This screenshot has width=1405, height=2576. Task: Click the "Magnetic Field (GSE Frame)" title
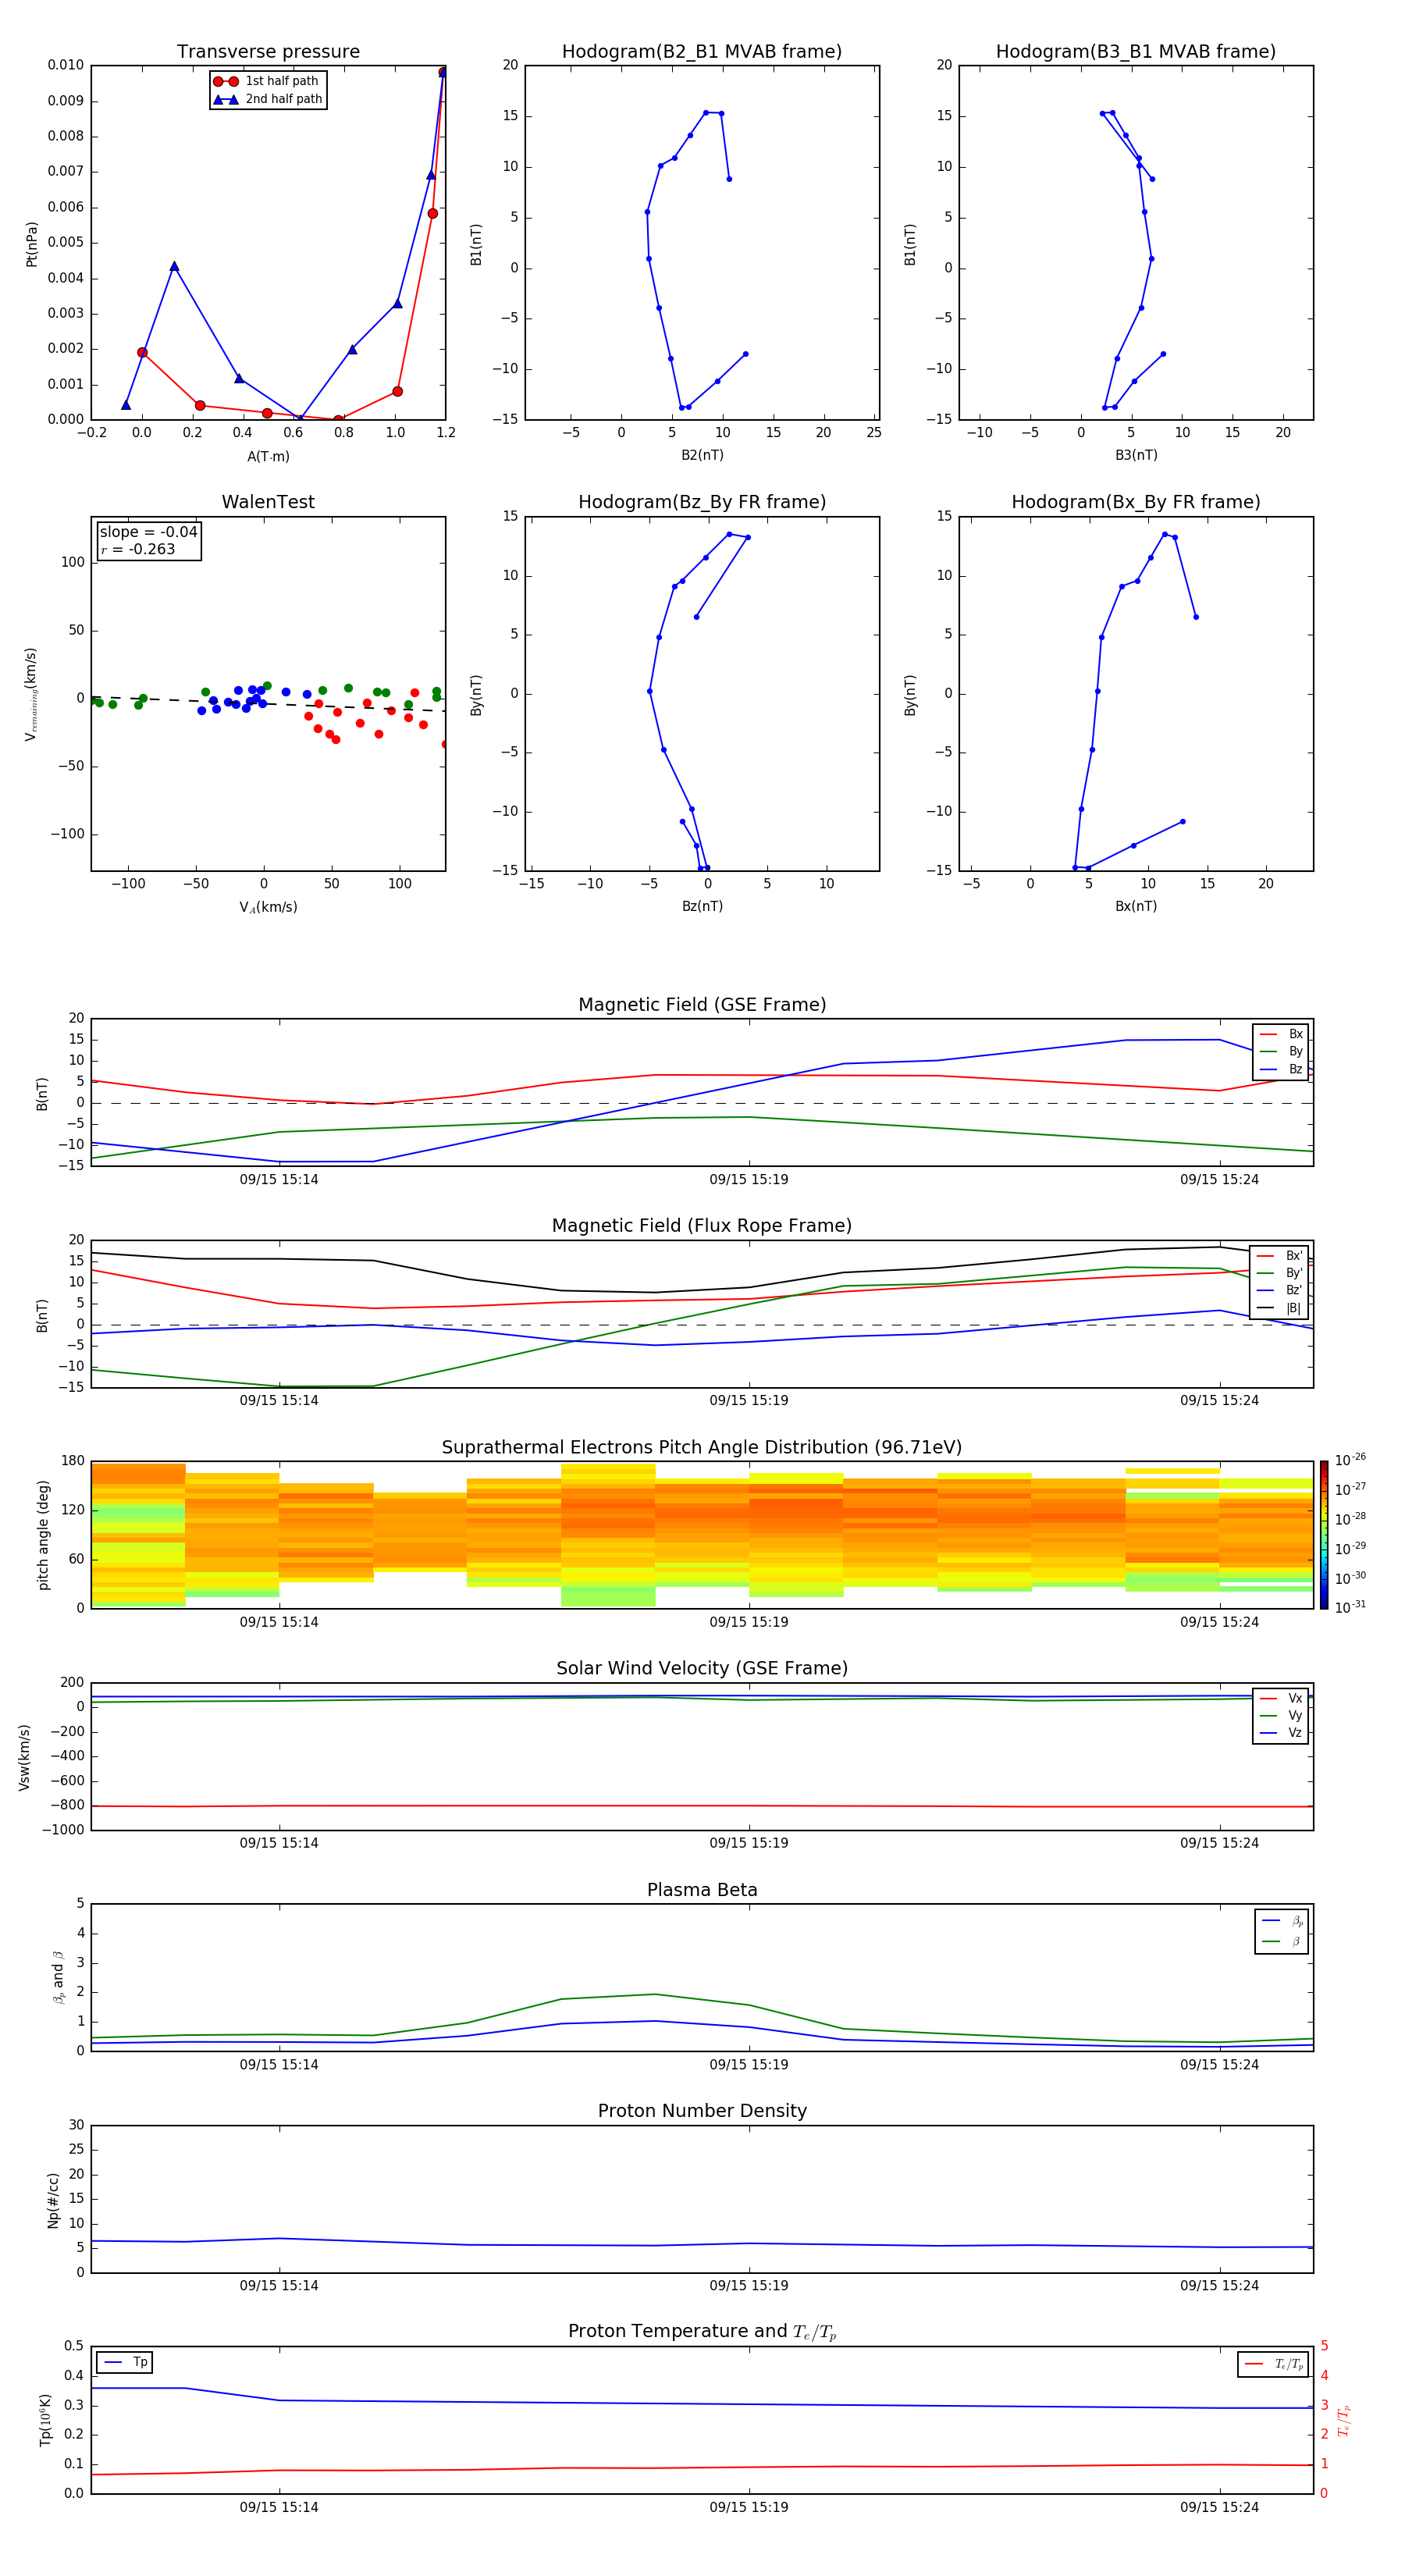click(702, 1005)
